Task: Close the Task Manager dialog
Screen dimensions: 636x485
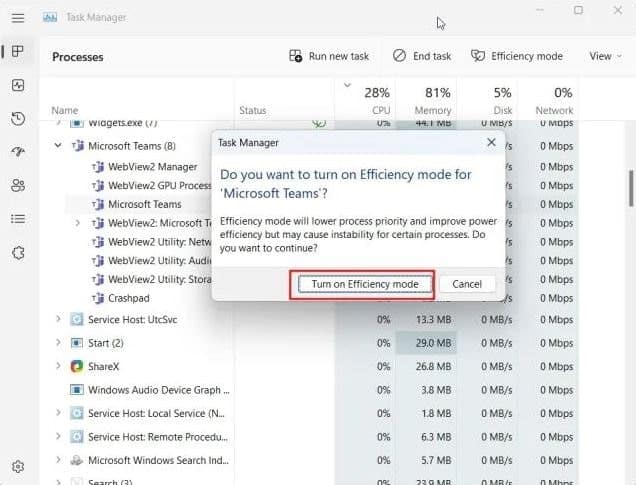Action: pos(491,142)
